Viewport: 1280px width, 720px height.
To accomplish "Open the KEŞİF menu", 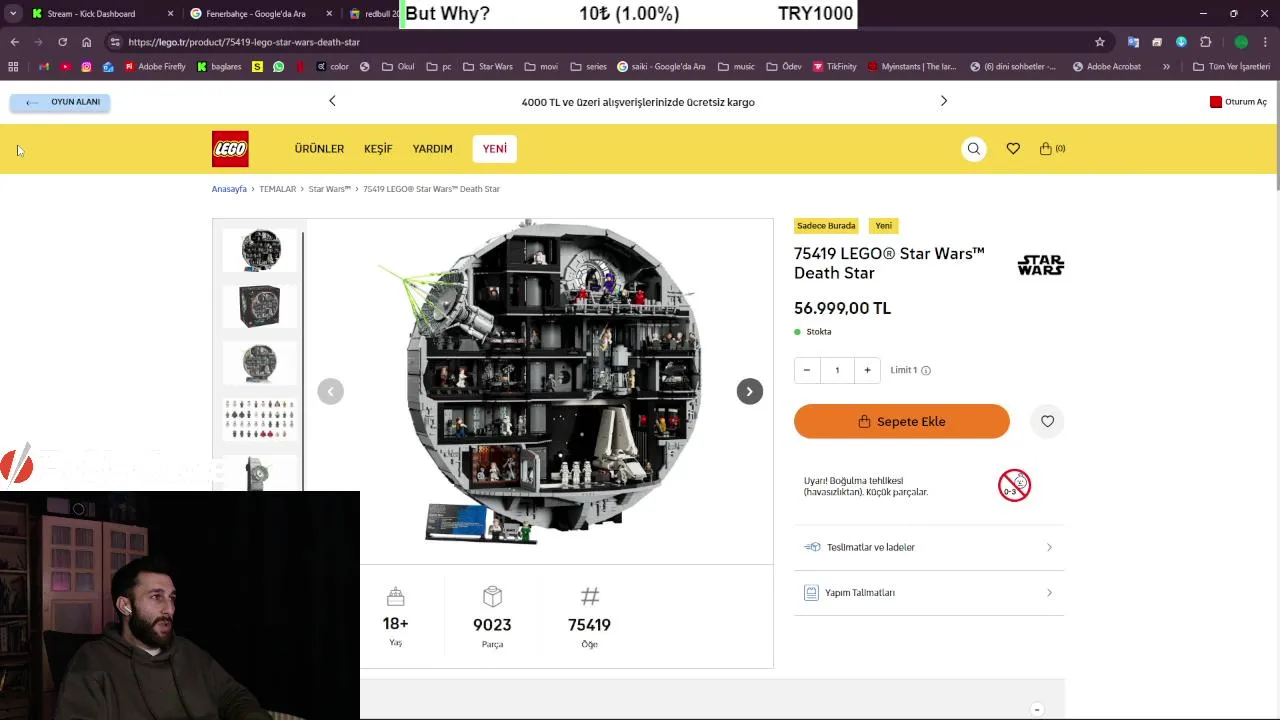I will pyautogui.click(x=378, y=149).
